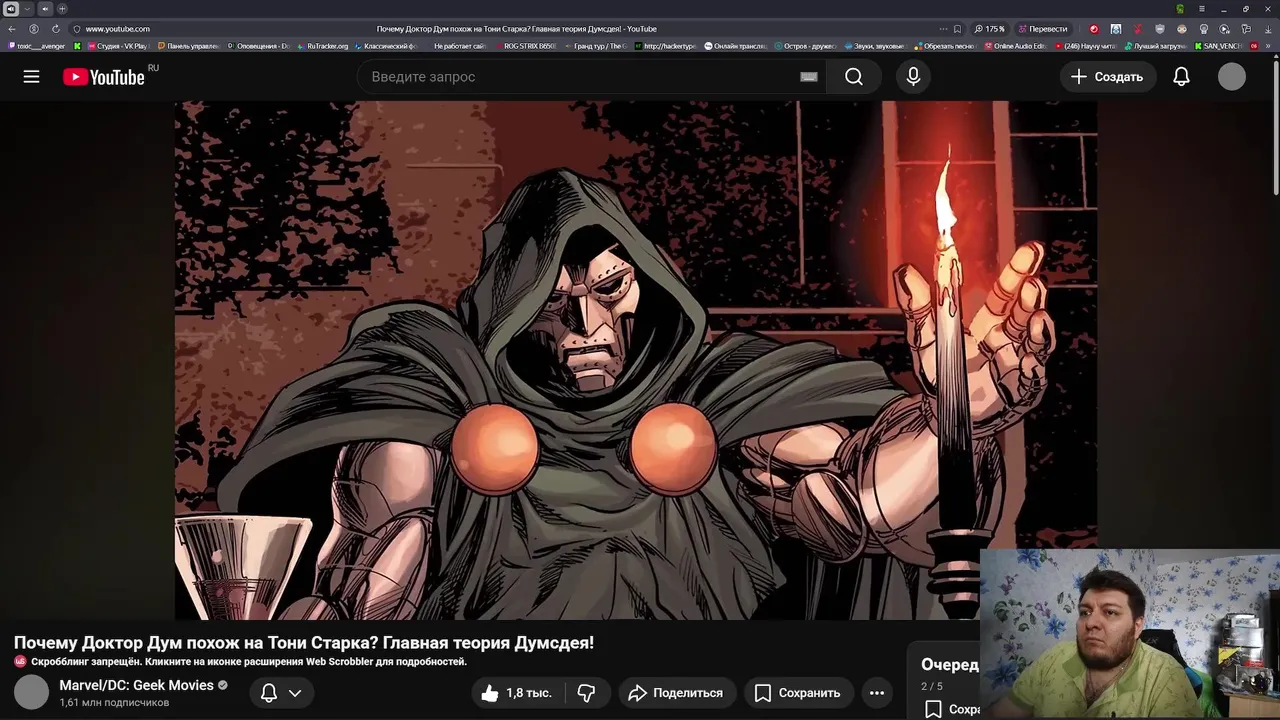Screen dimensions: 1280x720
Task: Open the ROG STRIX B650 bookmark
Action: pyautogui.click(x=524, y=46)
